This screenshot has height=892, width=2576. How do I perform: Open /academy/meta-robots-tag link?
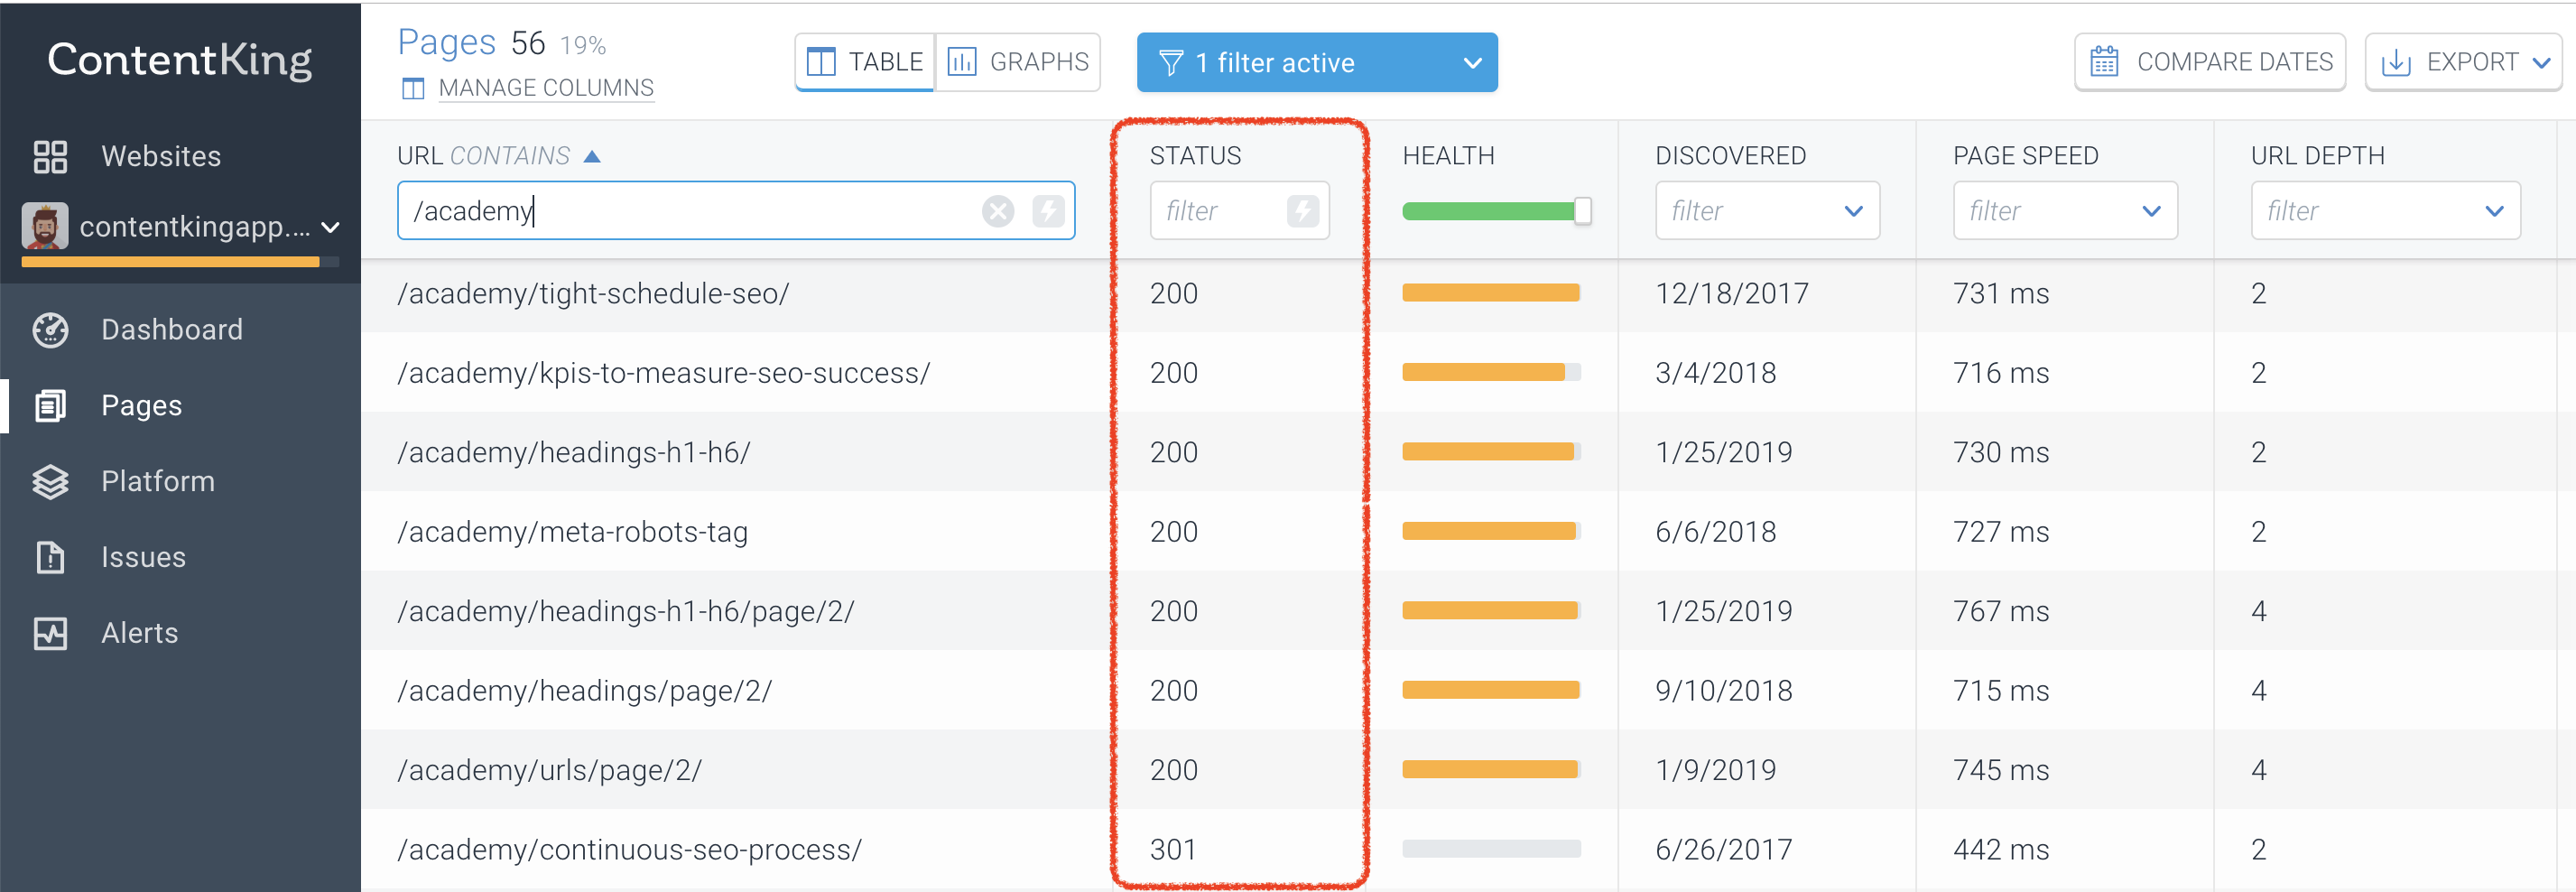572,532
